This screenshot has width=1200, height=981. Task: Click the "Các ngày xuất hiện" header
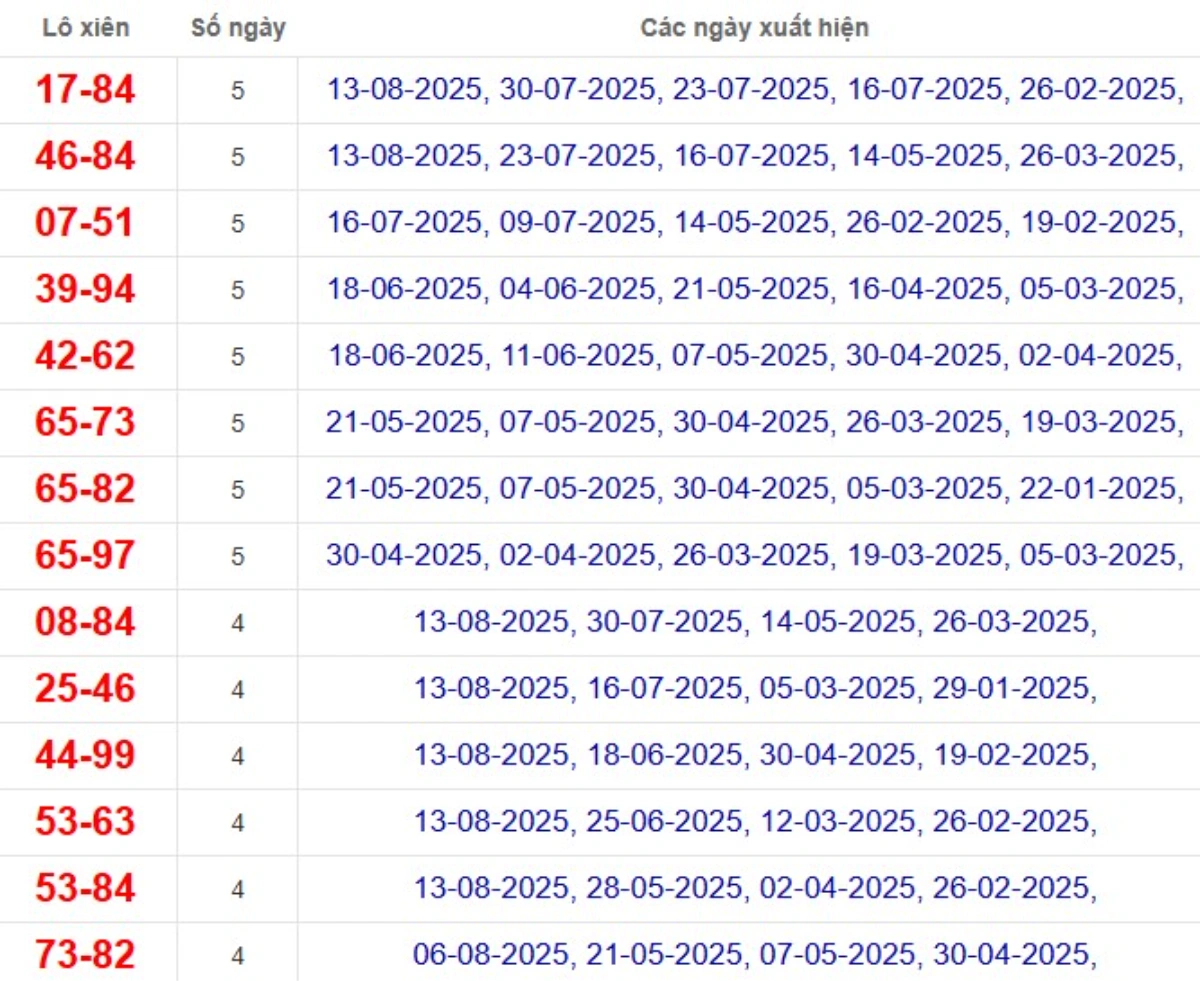pyautogui.click(x=754, y=28)
